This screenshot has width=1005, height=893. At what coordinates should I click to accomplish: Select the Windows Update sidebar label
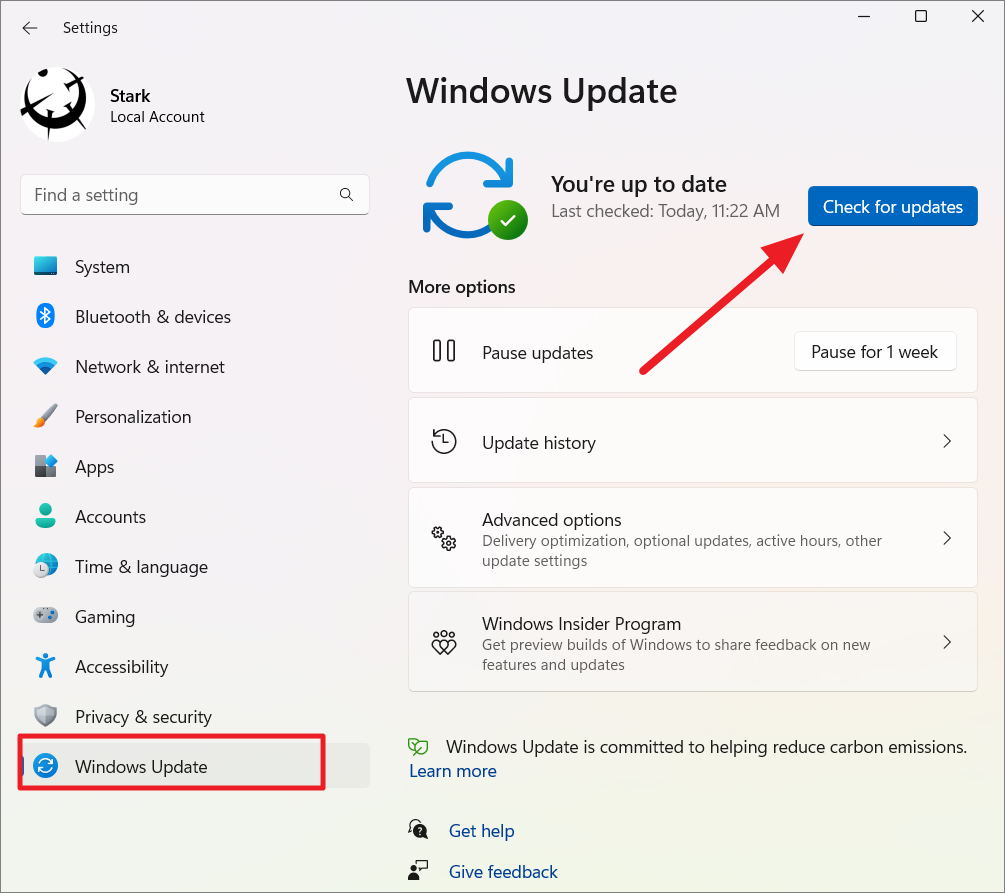click(x=141, y=767)
